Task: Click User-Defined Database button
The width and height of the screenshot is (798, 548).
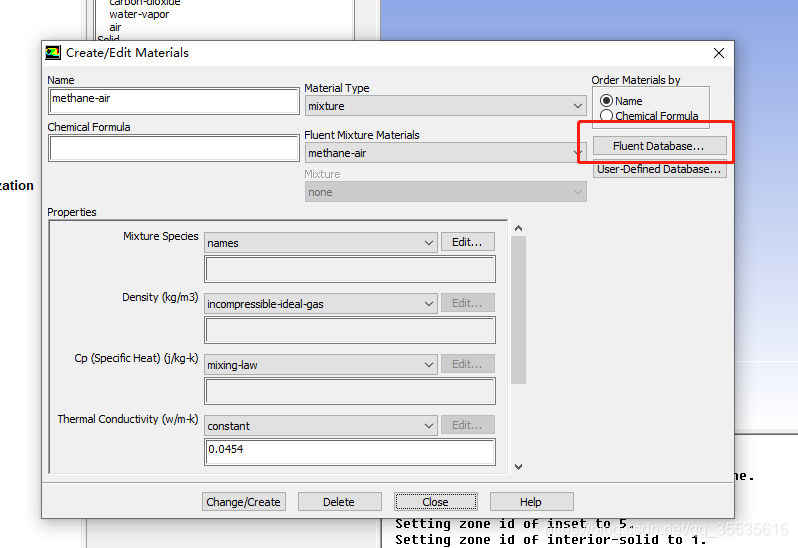Action: pyautogui.click(x=659, y=169)
